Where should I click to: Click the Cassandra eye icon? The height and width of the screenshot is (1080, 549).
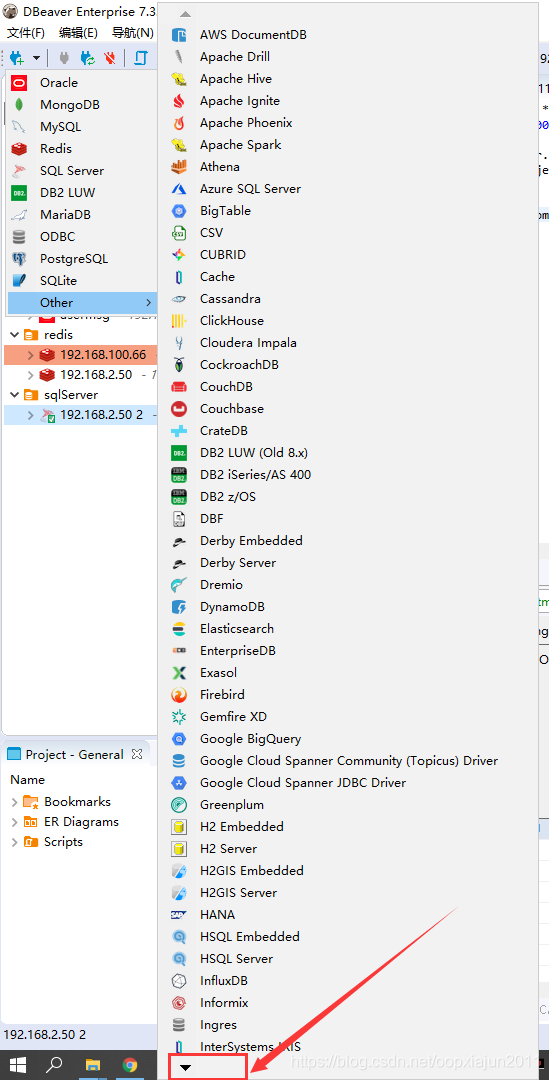[179, 299]
